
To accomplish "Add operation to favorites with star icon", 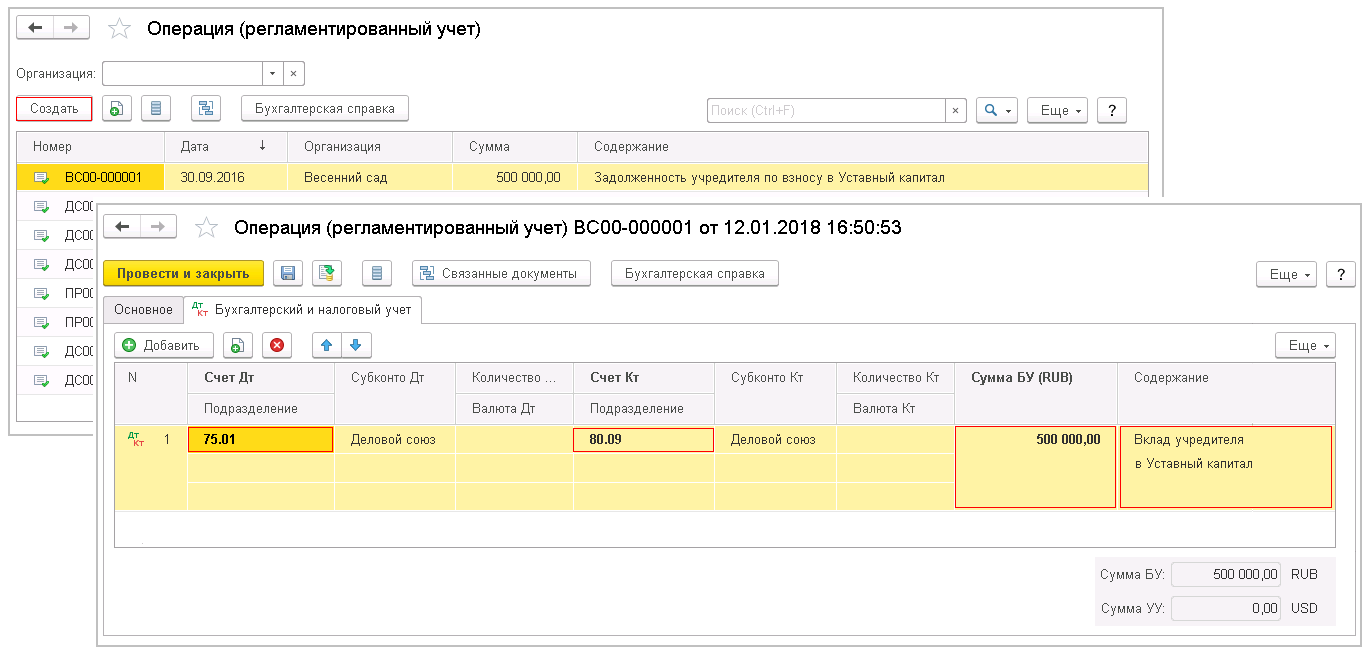I will point(206,228).
